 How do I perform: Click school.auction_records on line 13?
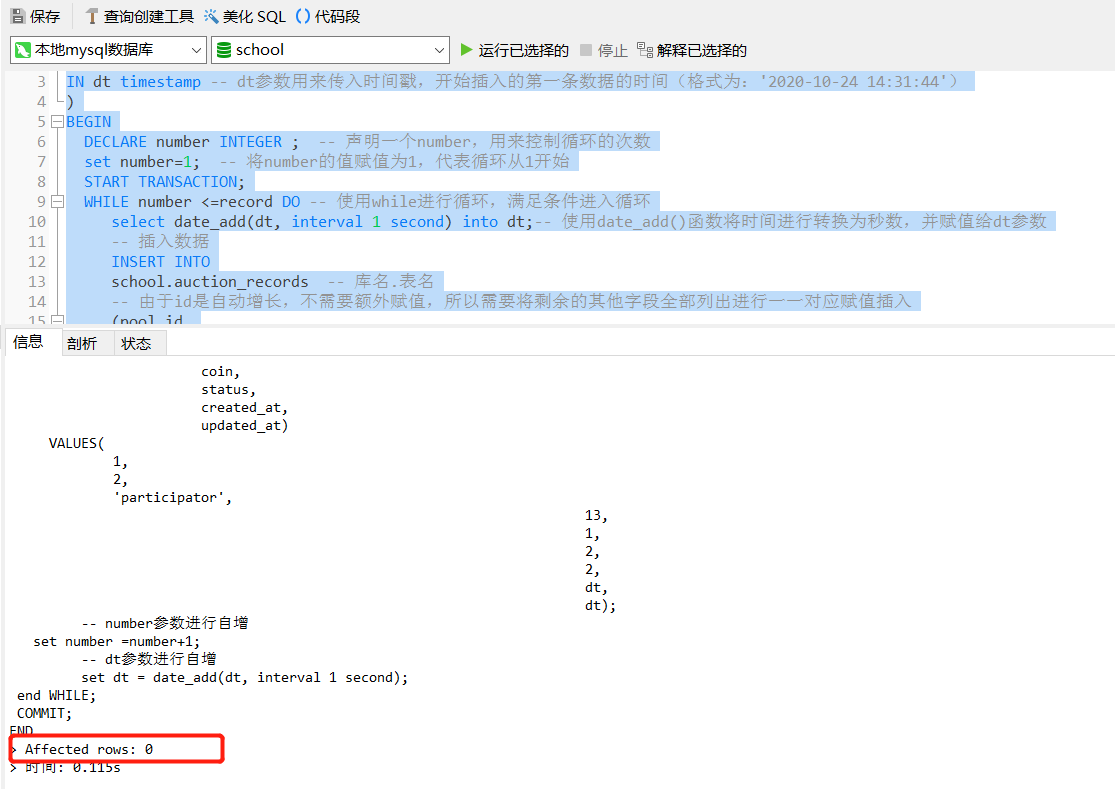tap(210, 281)
